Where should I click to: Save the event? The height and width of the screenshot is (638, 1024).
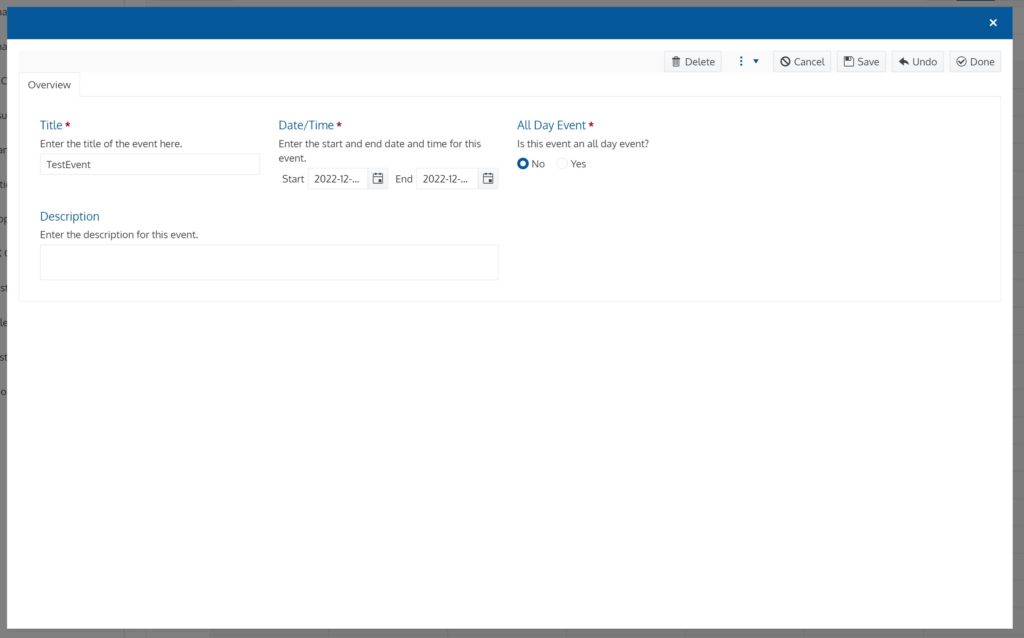[x=861, y=61]
